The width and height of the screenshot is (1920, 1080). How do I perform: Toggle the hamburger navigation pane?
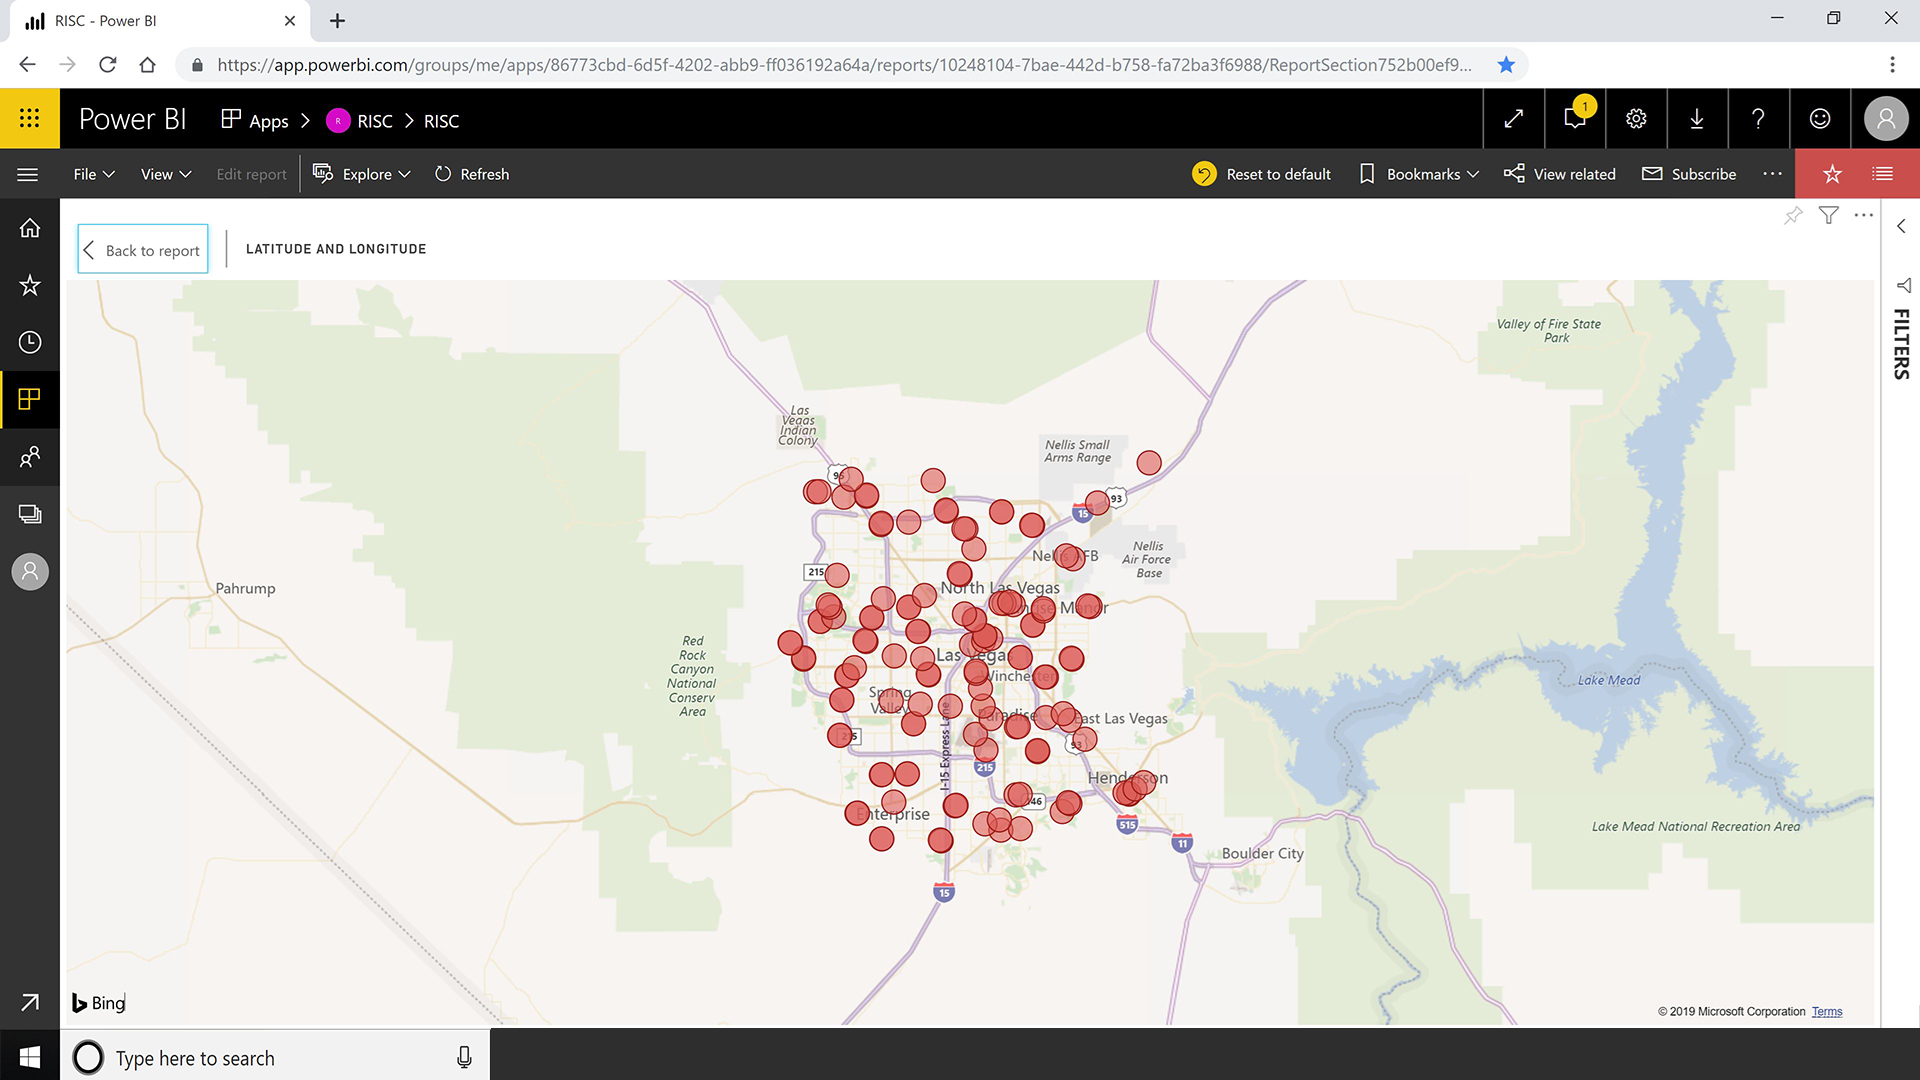[28, 174]
